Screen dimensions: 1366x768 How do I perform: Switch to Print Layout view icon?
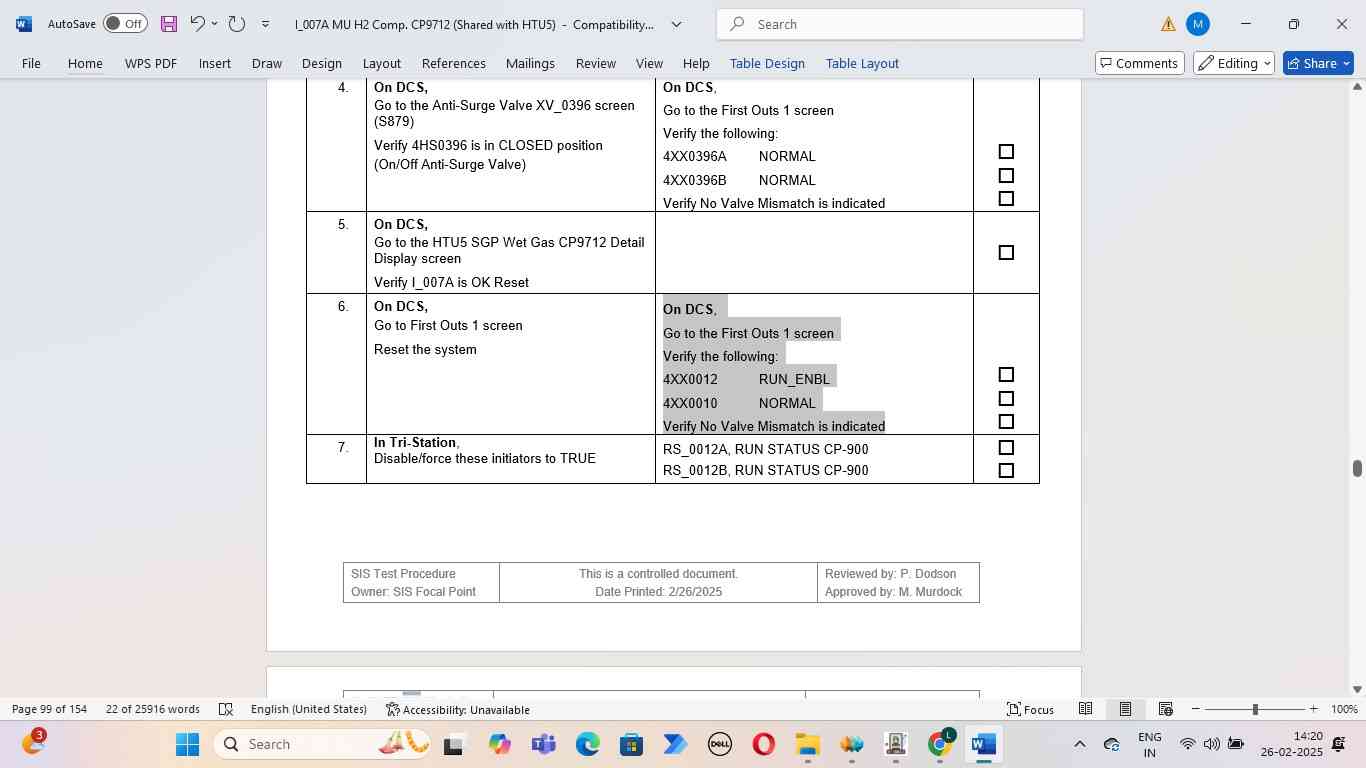pyautogui.click(x=1125, y=709)
